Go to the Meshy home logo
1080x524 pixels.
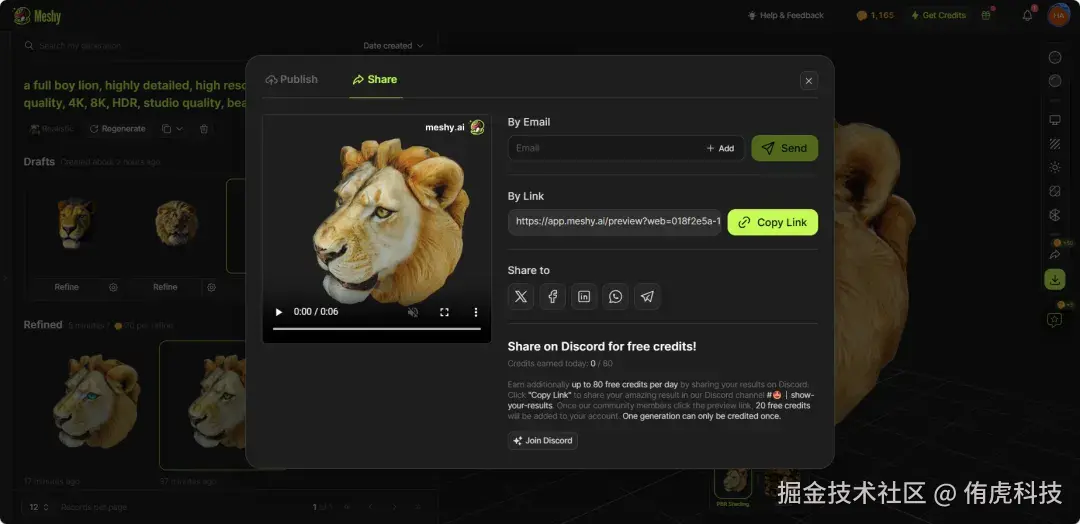37,16
